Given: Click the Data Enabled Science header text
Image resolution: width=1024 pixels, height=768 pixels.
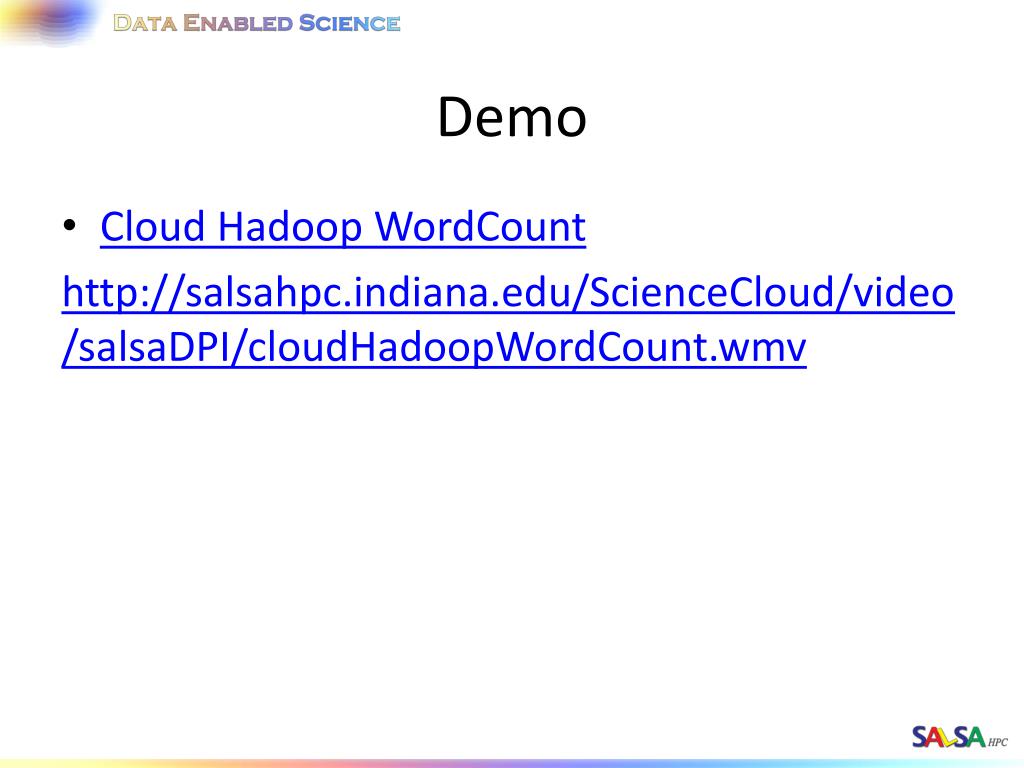Looking at the screenshot, I should pyautogui.click(x=257, y=24).
